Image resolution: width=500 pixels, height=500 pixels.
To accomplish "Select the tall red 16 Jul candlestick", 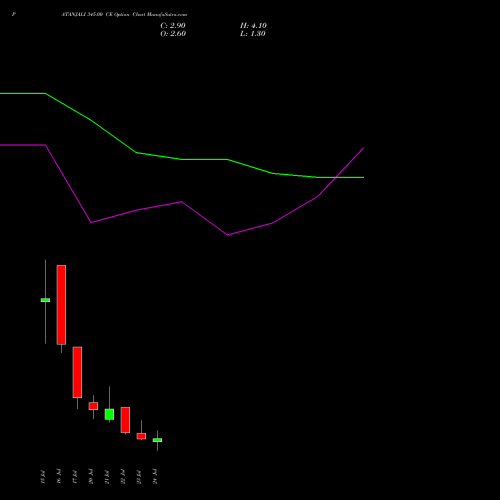I will [x=61, y=305].
